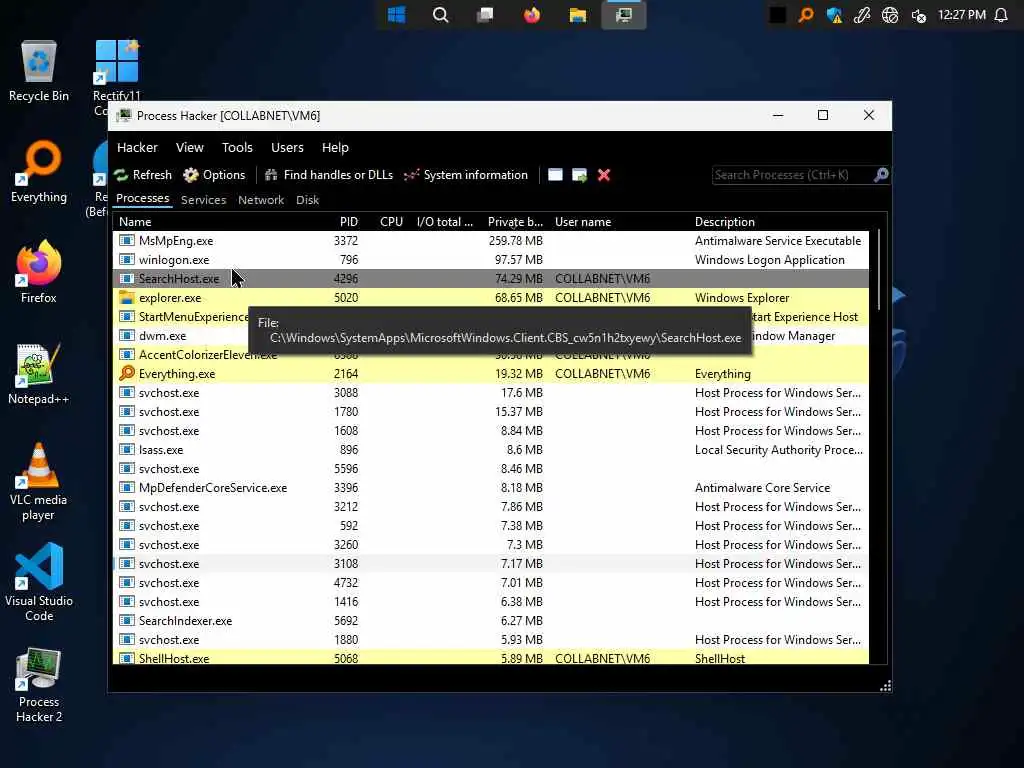Screen dimensions: 1024x768
Task: Select Visual Studio Code desktop shortcut
Action: tap(39, 583)
